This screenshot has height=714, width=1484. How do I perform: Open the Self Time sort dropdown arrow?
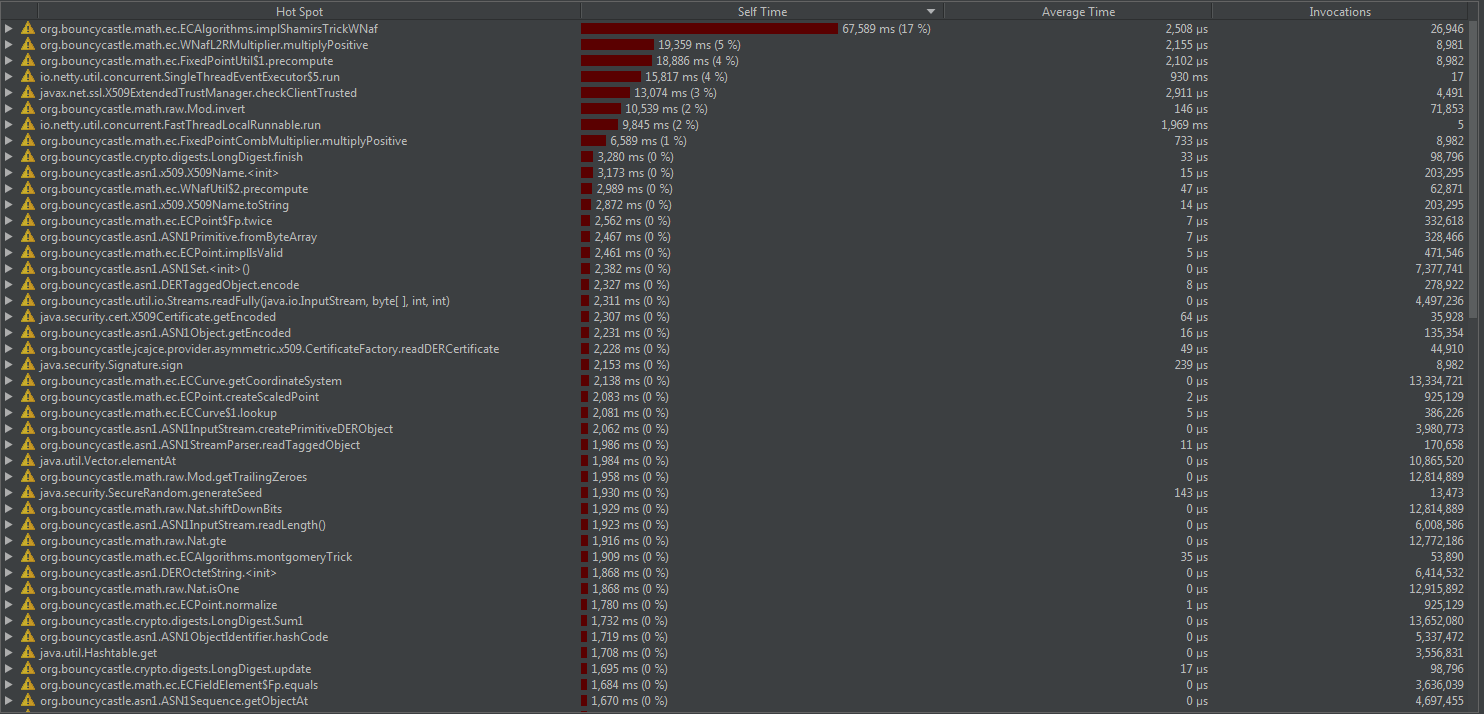pyautogui.click(x=929, y=11)
